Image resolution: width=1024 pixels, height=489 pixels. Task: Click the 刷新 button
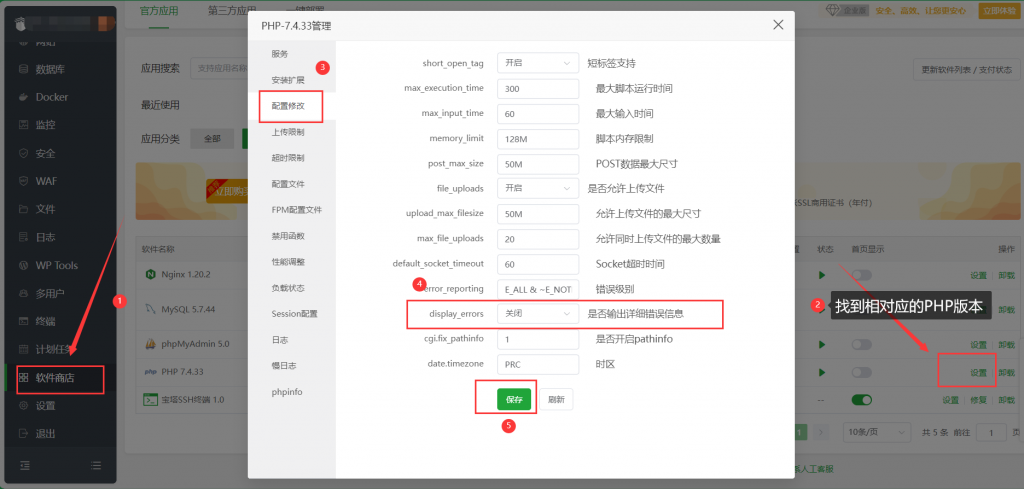556,400
